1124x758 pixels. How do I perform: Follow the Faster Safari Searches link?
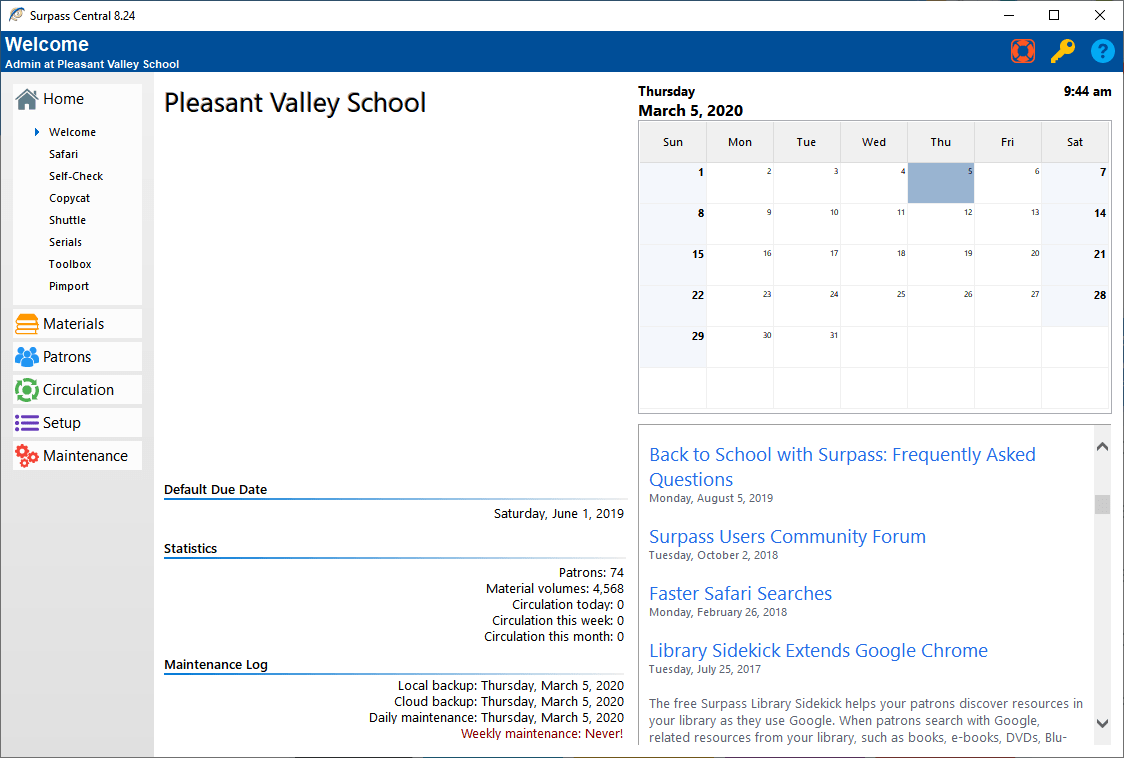pos(740,594)
